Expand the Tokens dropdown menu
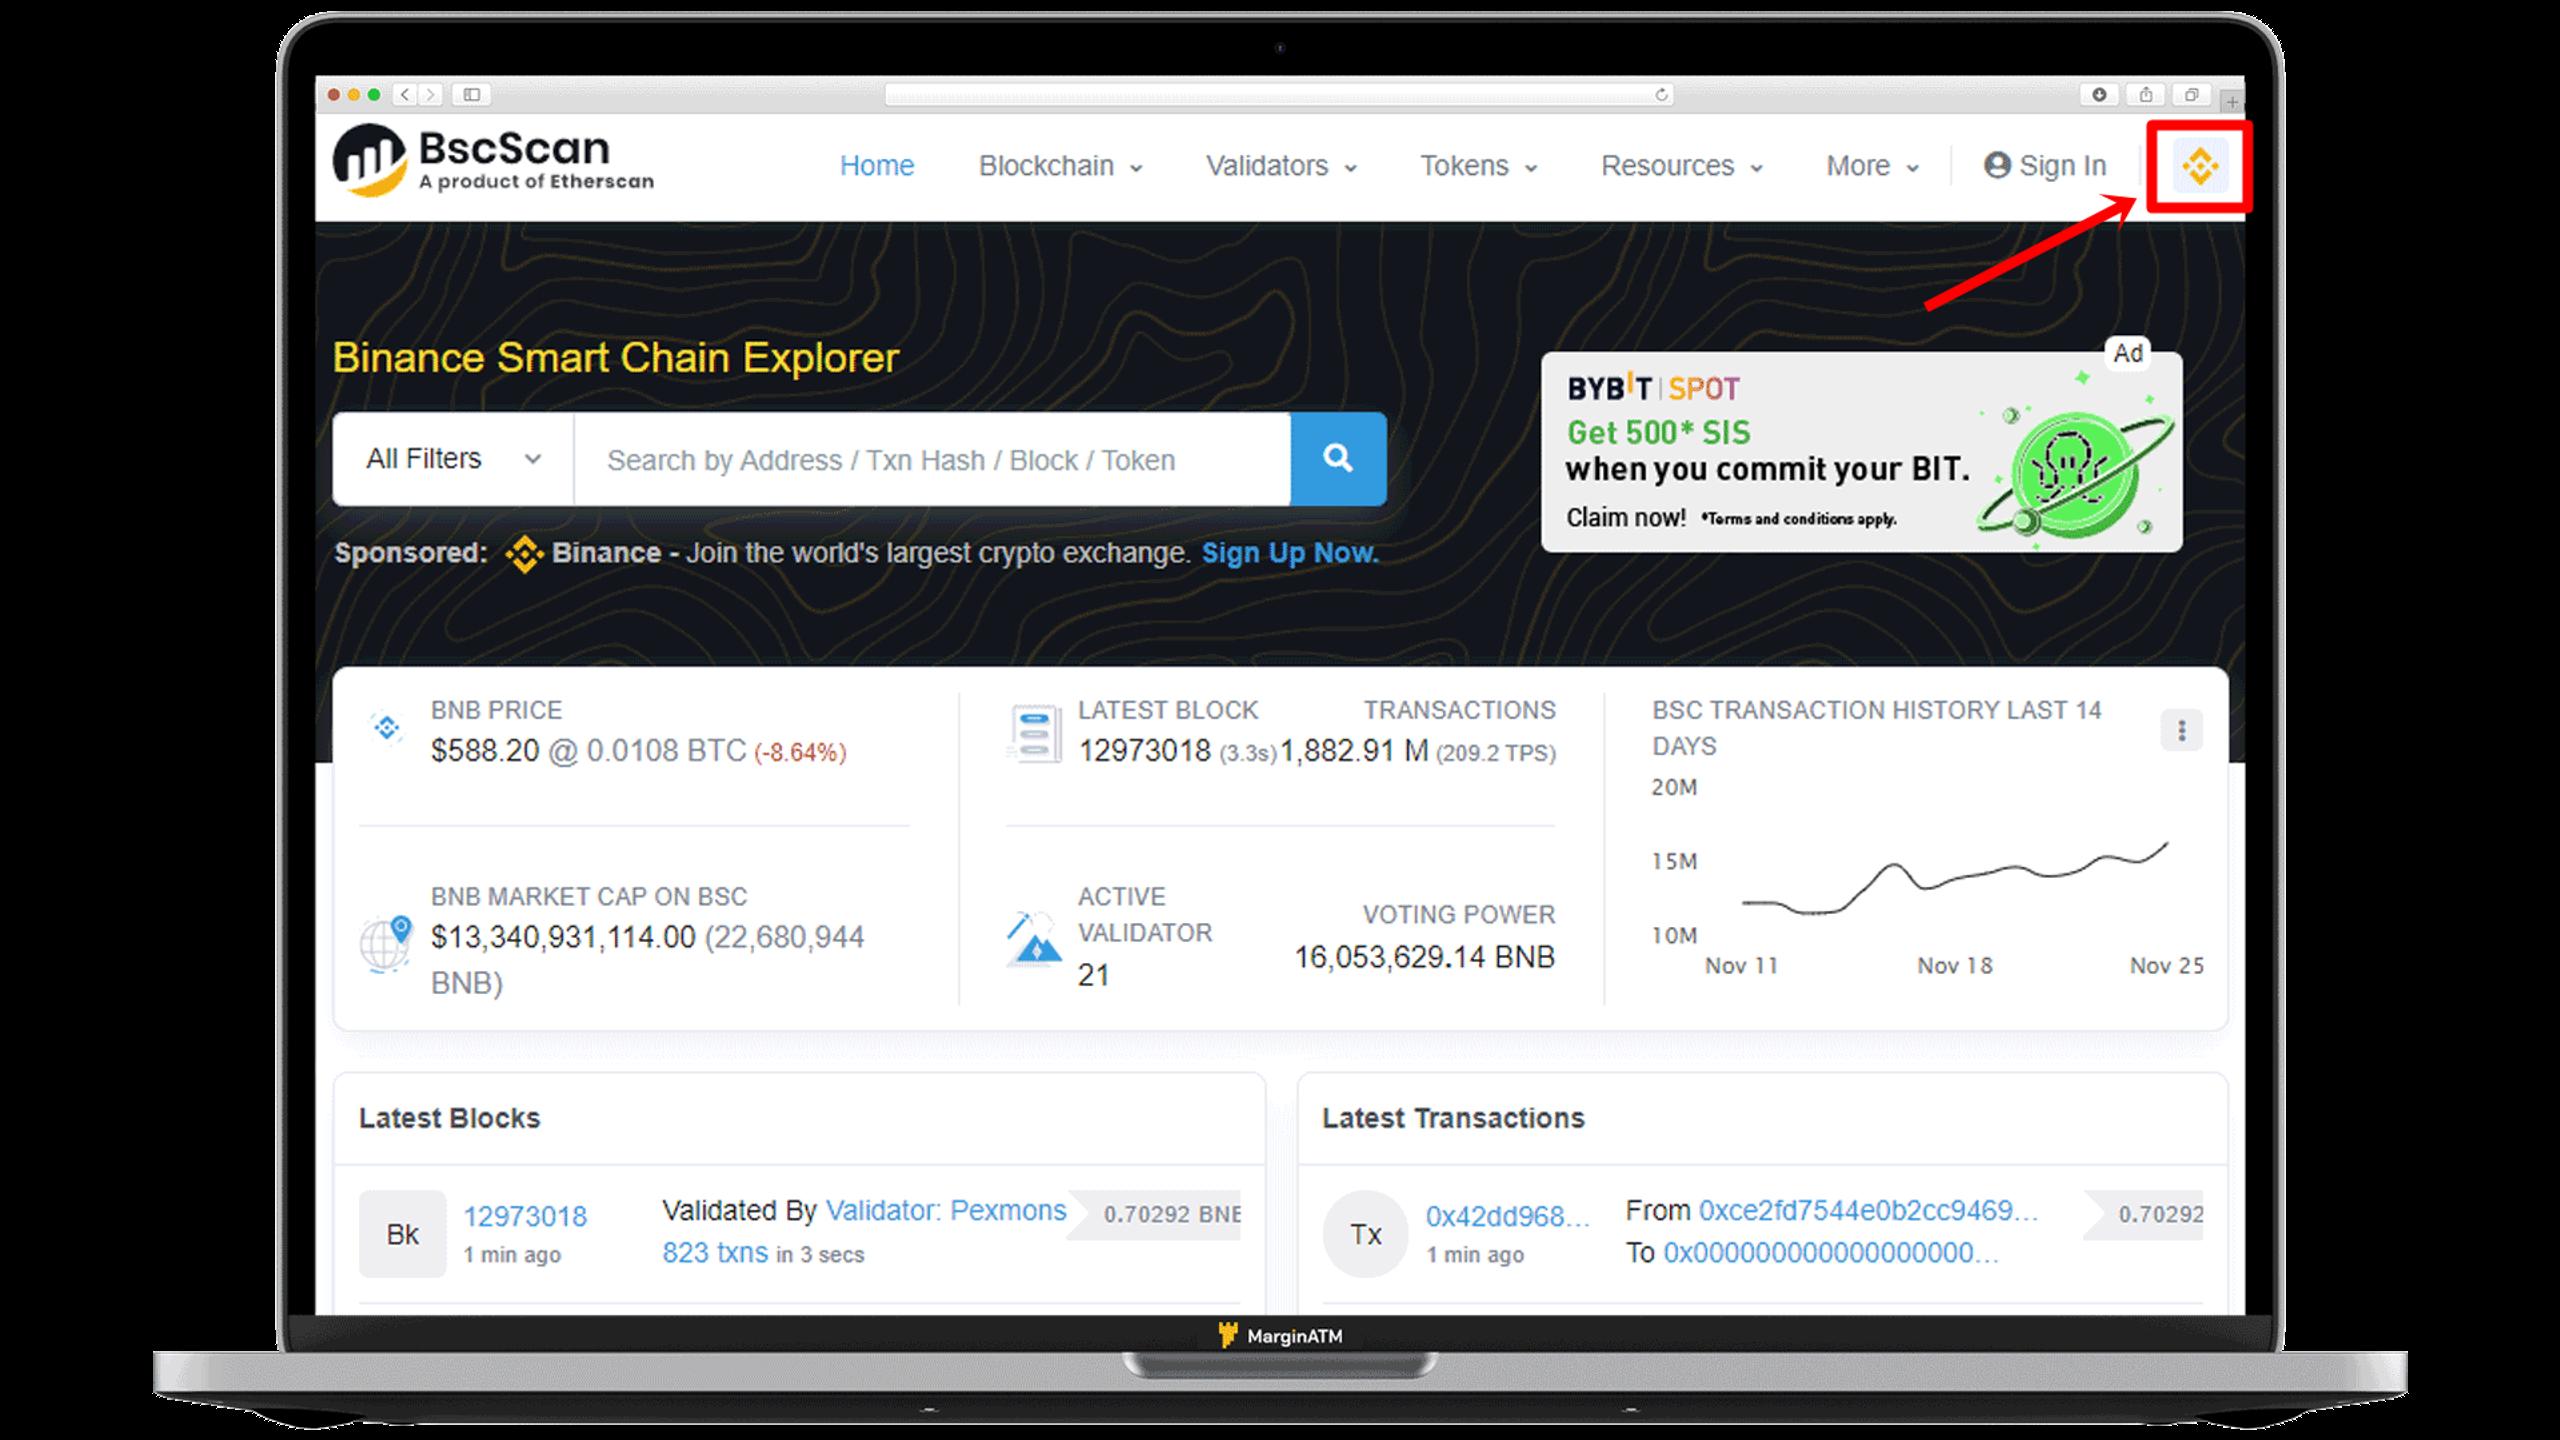This screenshot has width=2560, height=1440. tap(1477, 165)
